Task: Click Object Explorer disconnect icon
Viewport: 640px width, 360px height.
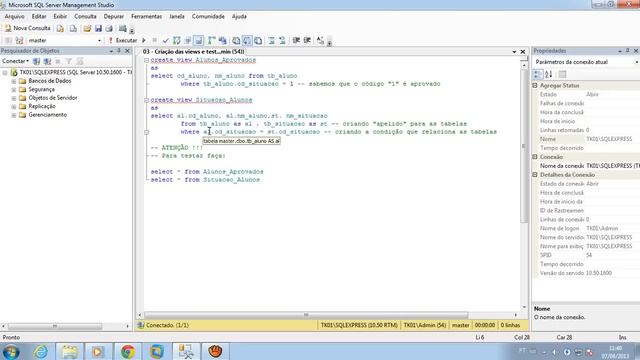Action: [47, 61]
